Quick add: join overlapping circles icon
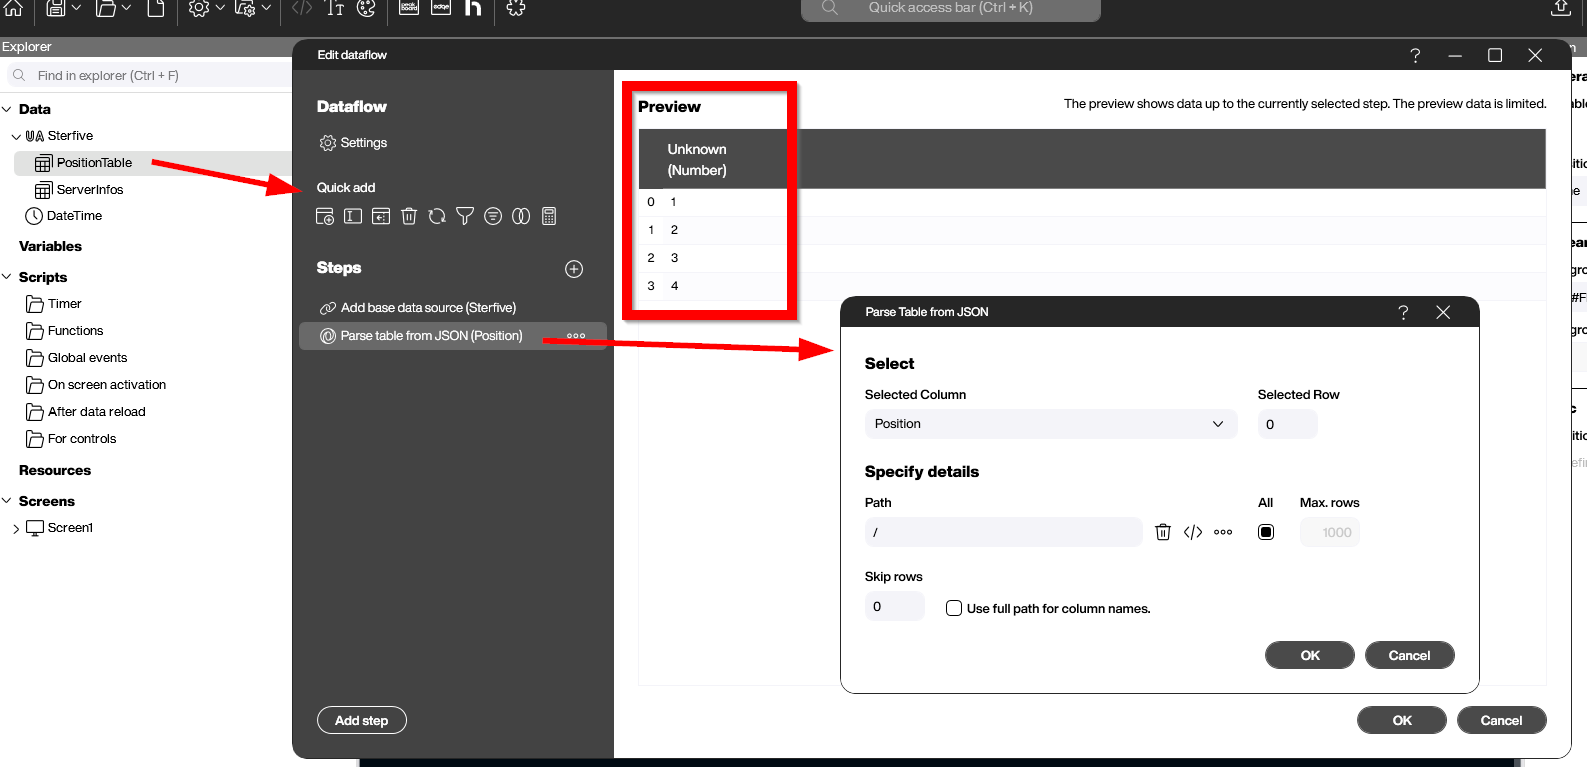This screenshot has height=767, width=1587. pyautogui.click(x=521, y=216)
